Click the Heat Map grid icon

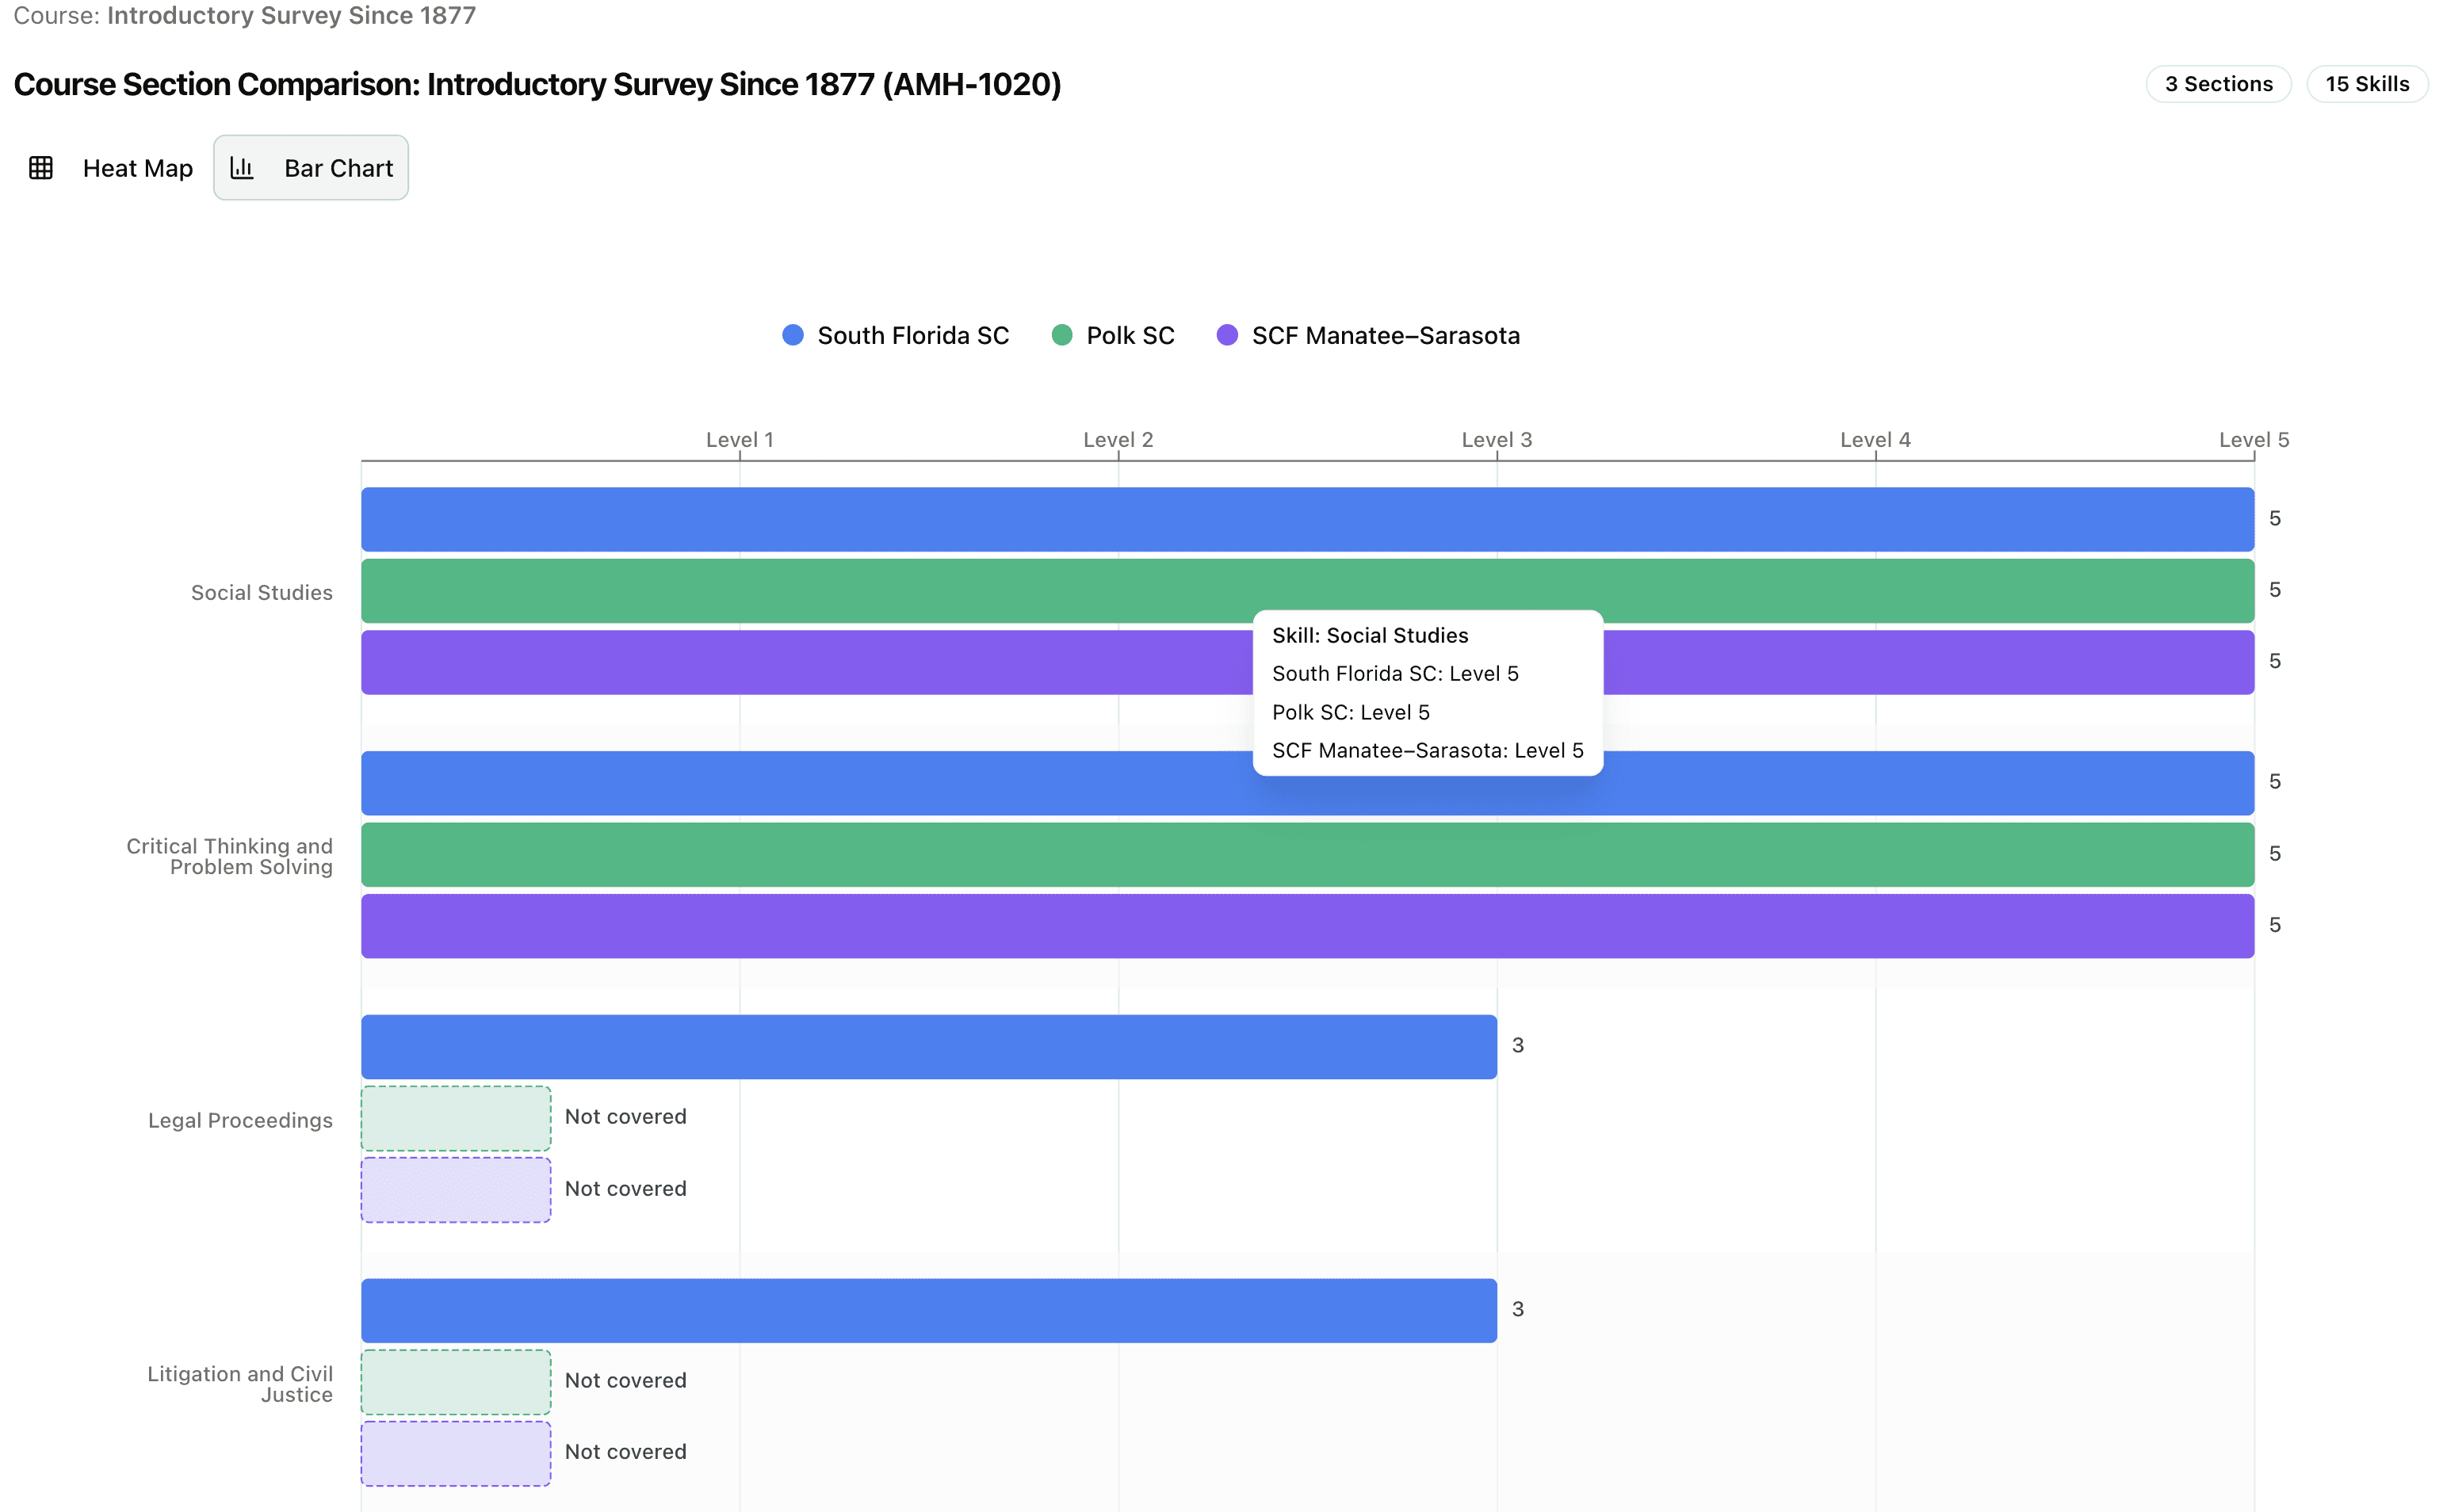[x=41, y=168]
